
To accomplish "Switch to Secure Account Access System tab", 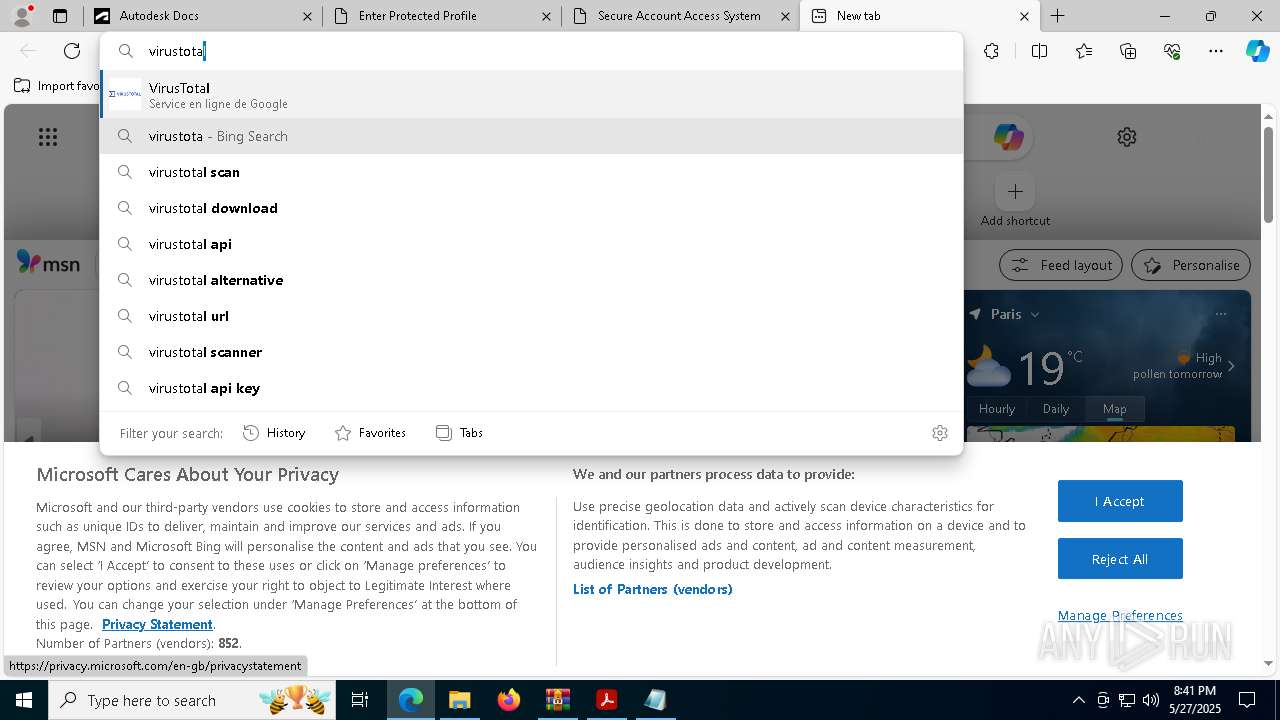I will click(680, 16).
